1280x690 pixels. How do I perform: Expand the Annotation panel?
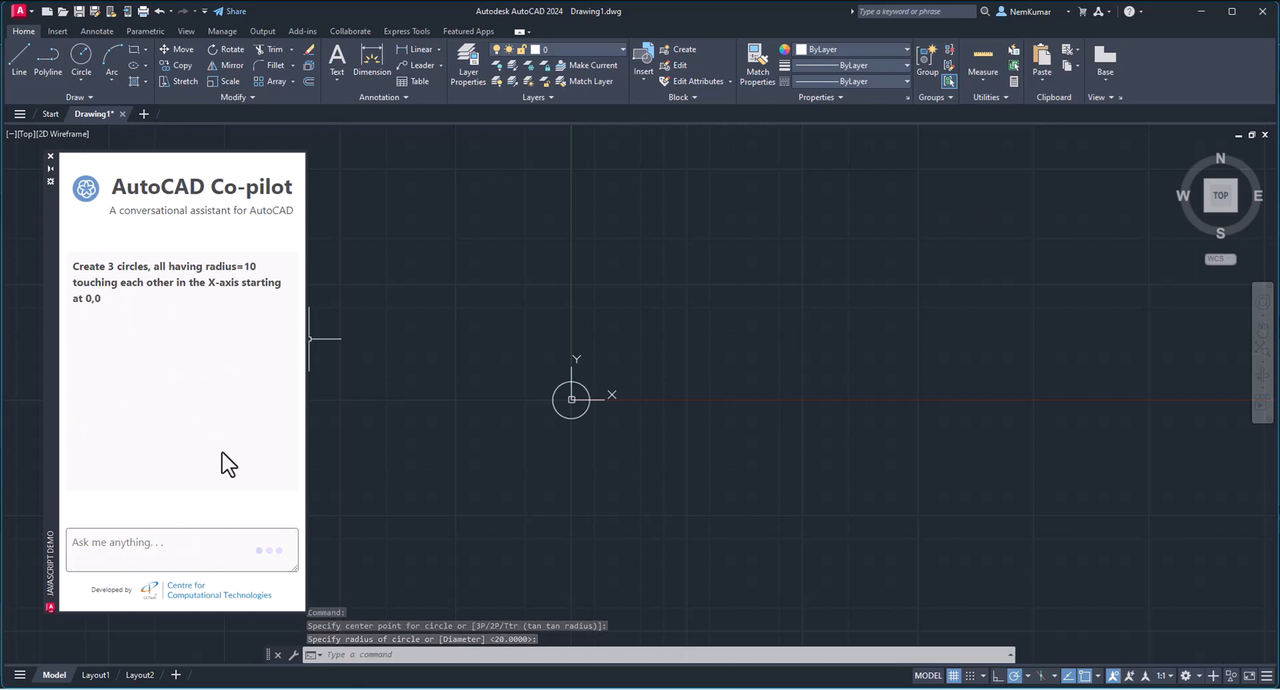[x=384, y=97]
